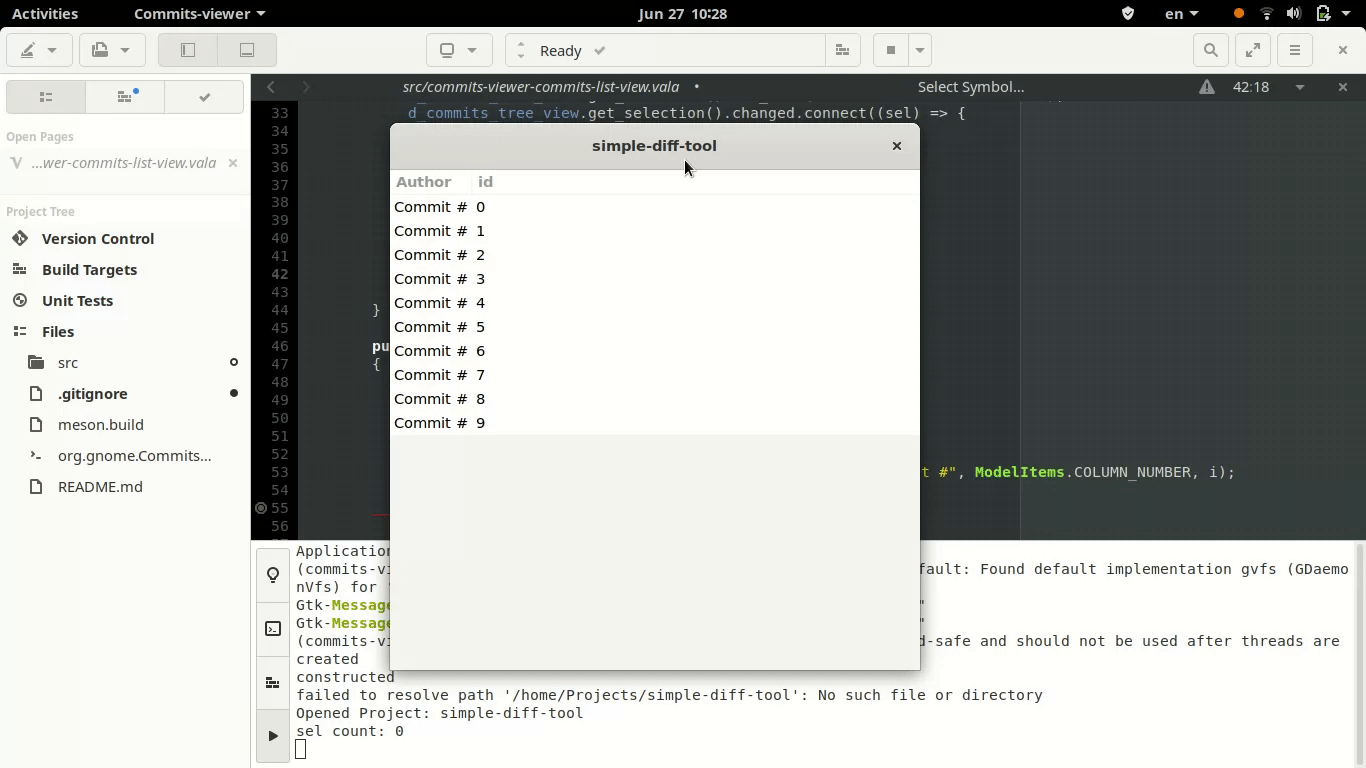The height and width of the screenshot is (768, 1366).
Task: Click the build output panel scrollbar
Action: [x=1358, y=655]
